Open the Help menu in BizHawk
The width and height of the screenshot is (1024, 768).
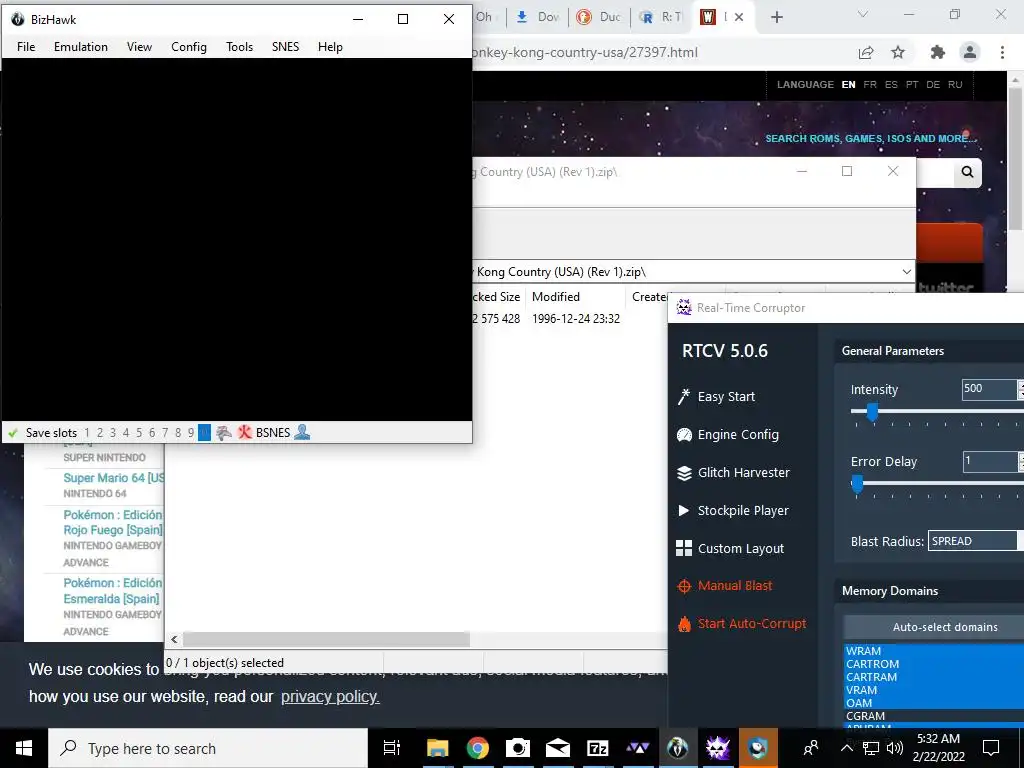[330, 47]
